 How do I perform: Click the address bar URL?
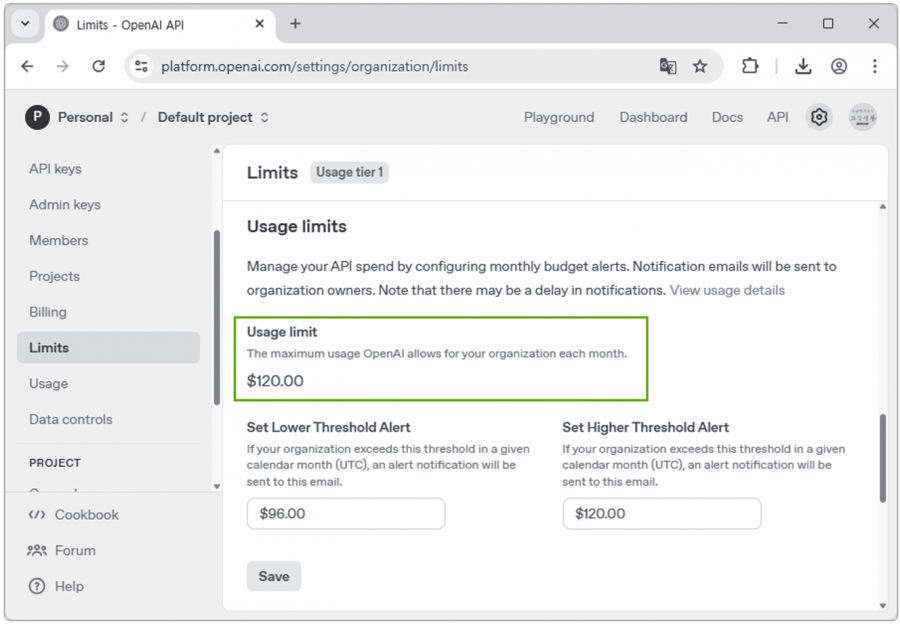(315, 67)
